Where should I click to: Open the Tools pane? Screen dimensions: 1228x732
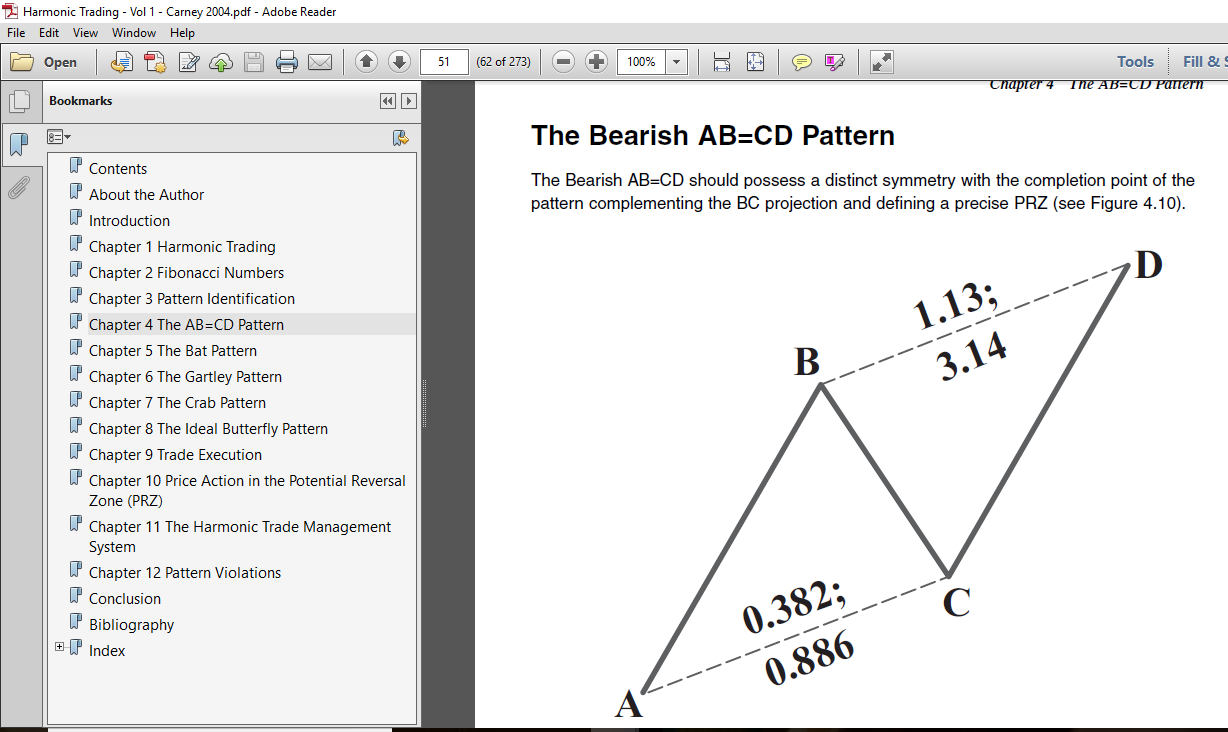pos(1135,62)
